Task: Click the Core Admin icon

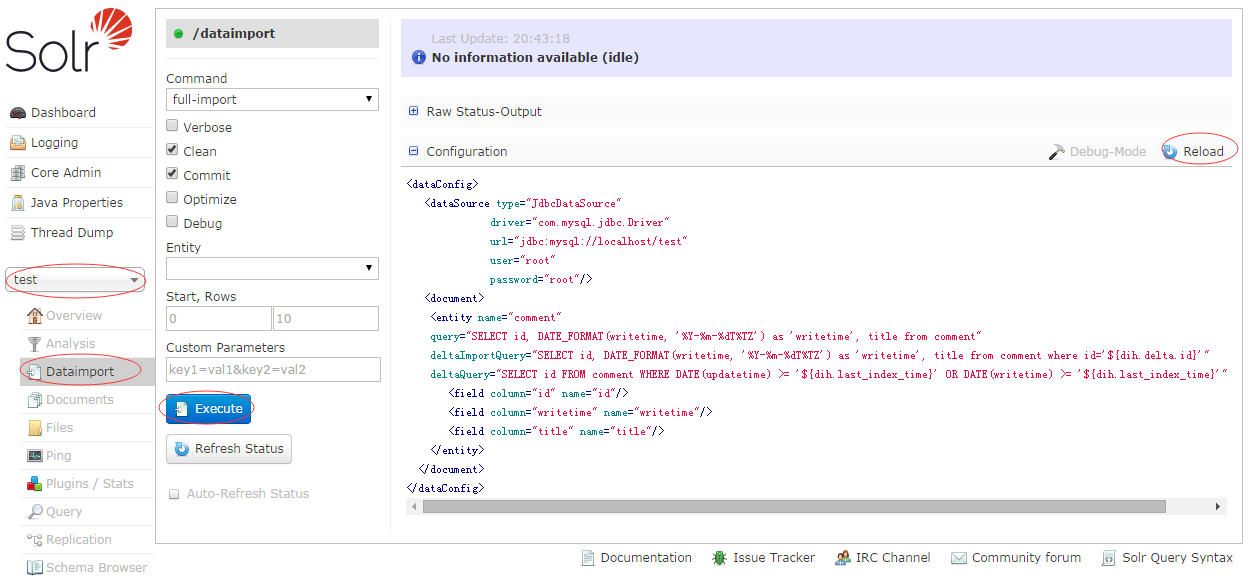Action: pyautogui.click(x=18, y=173)
